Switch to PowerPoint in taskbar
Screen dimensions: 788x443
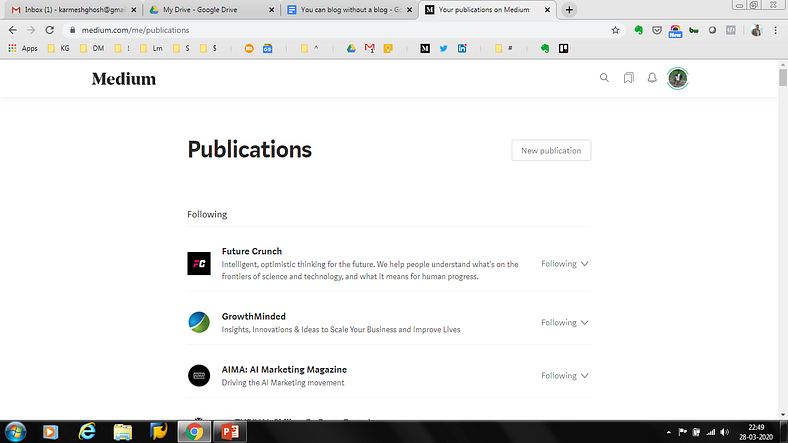pos(230,431)
